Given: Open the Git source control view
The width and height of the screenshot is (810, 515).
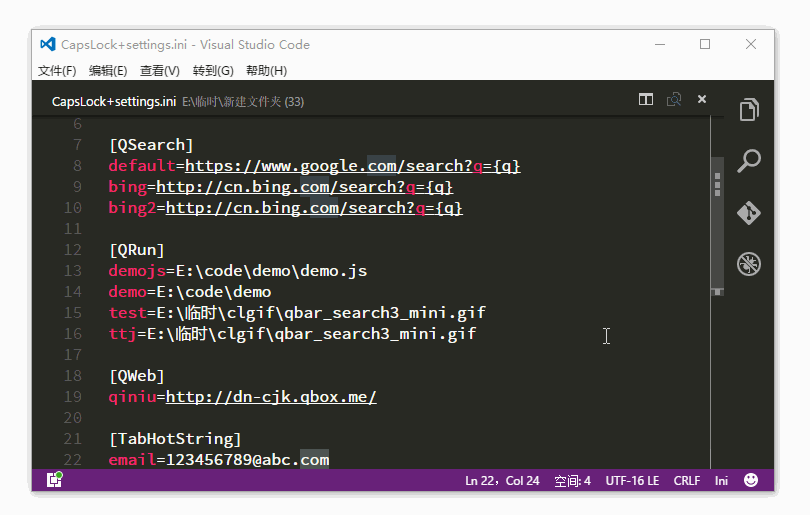Looking at the screenshot, I should coord(749,213).
